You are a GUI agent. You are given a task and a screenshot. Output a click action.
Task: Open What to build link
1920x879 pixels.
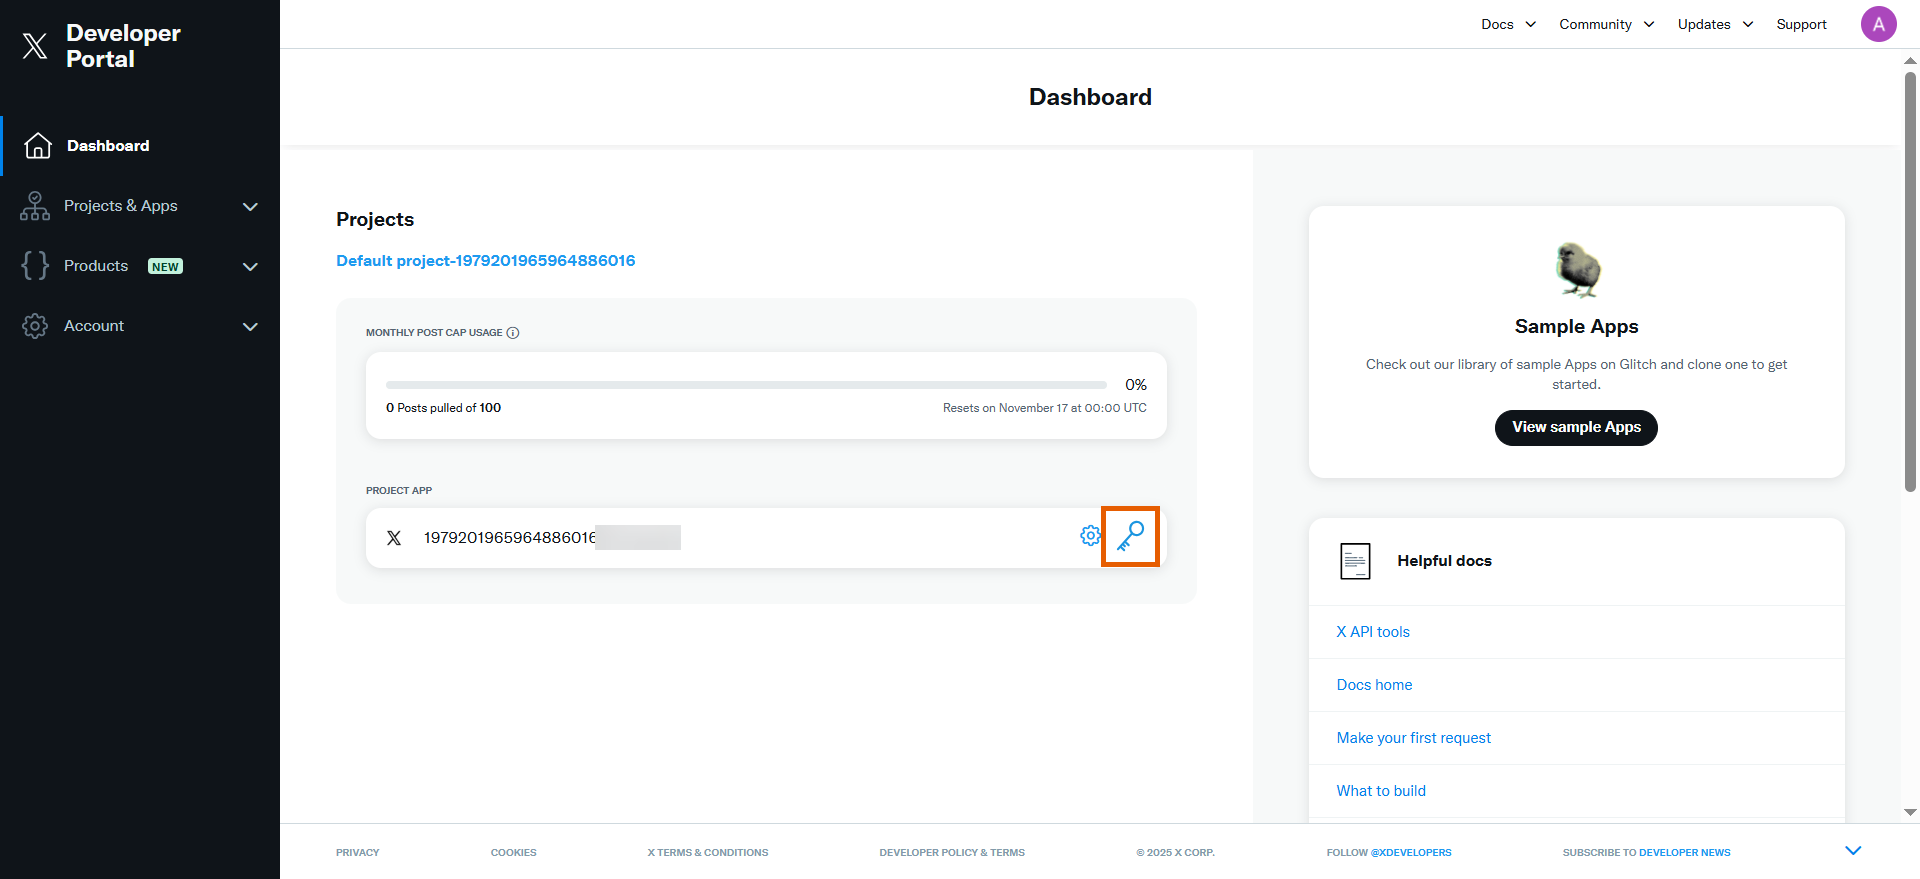click(1381, 791)
